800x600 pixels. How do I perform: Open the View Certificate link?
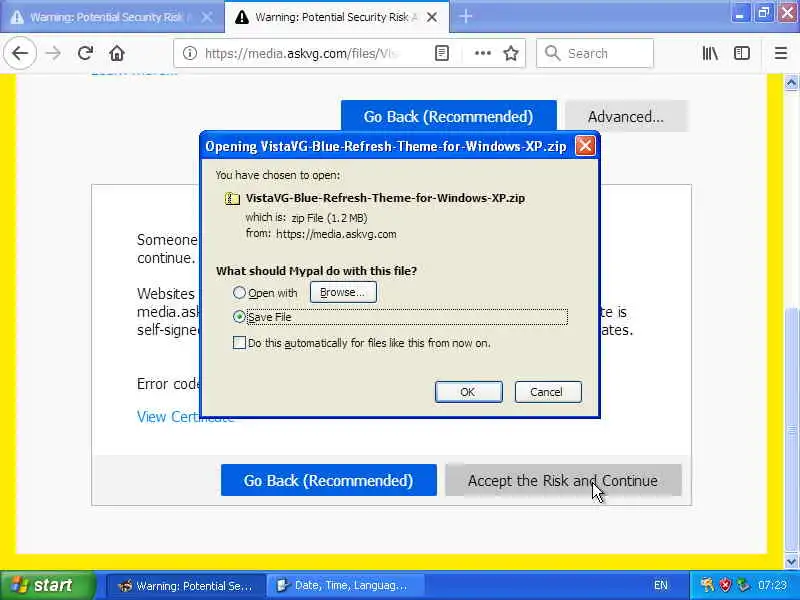pyautogui.click(x=185, y=417)
